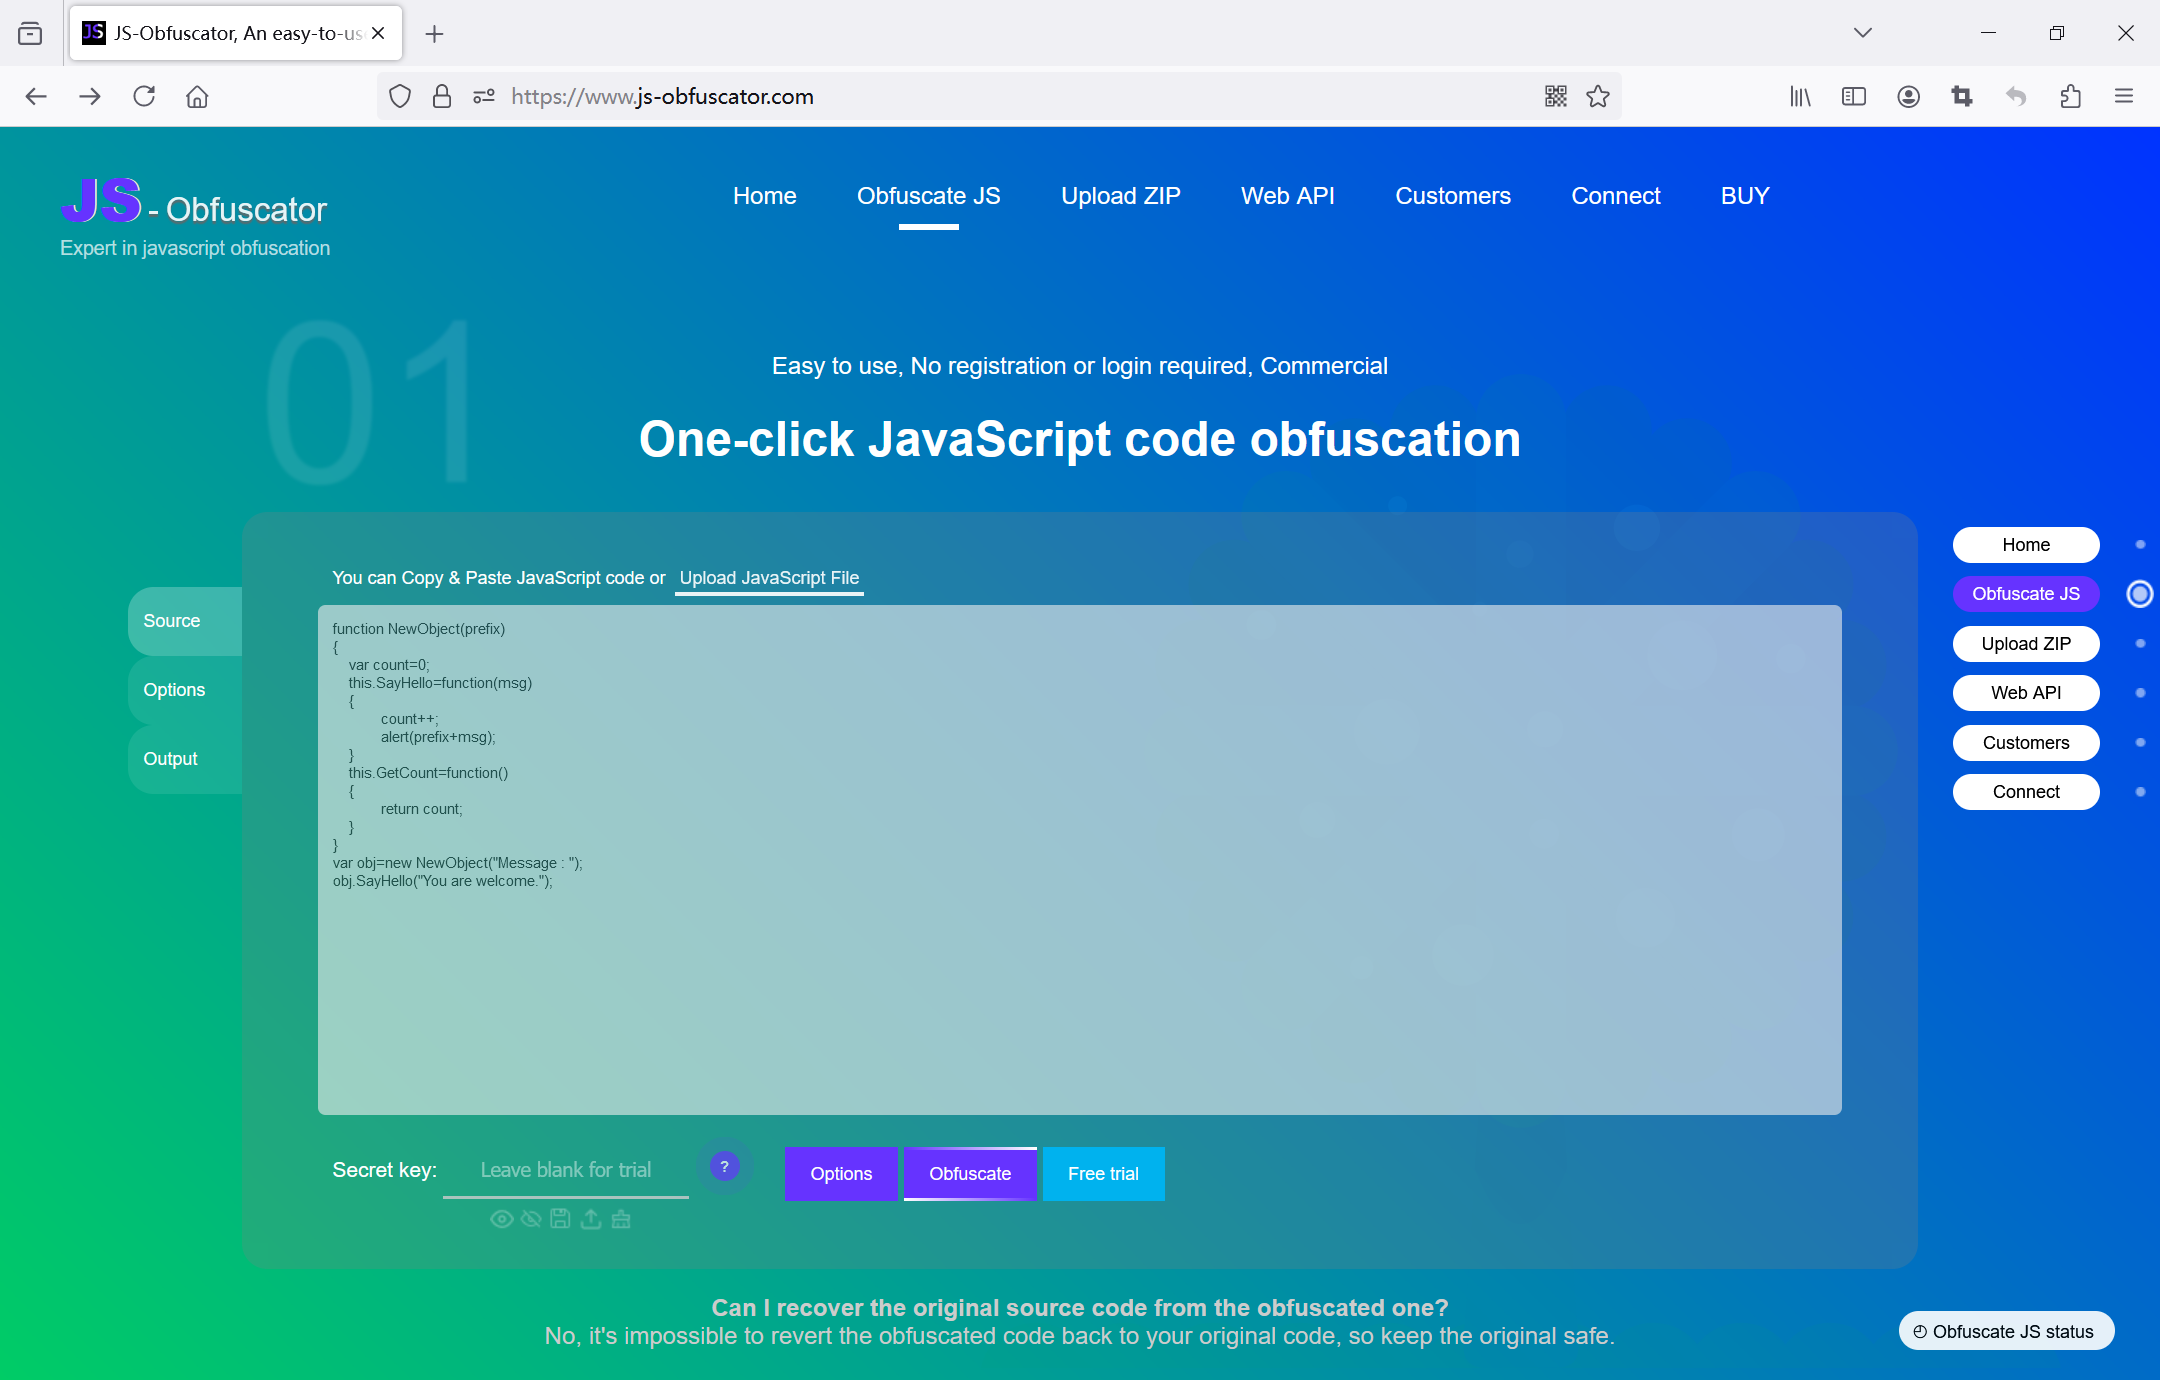Viewport: 2160px width, 1380px height.
Task: Go forward in browser history
Action: (x=90, y=96)
